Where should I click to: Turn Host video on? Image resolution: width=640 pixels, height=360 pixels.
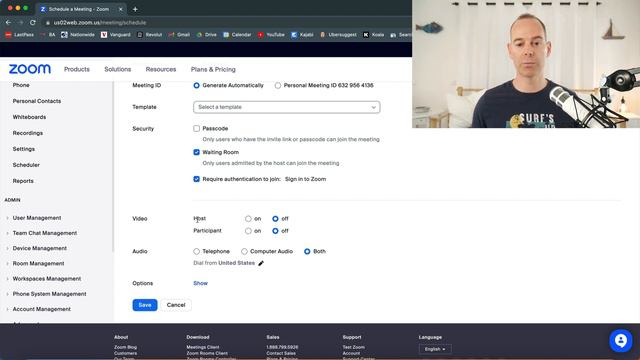[x=248, y=219]
